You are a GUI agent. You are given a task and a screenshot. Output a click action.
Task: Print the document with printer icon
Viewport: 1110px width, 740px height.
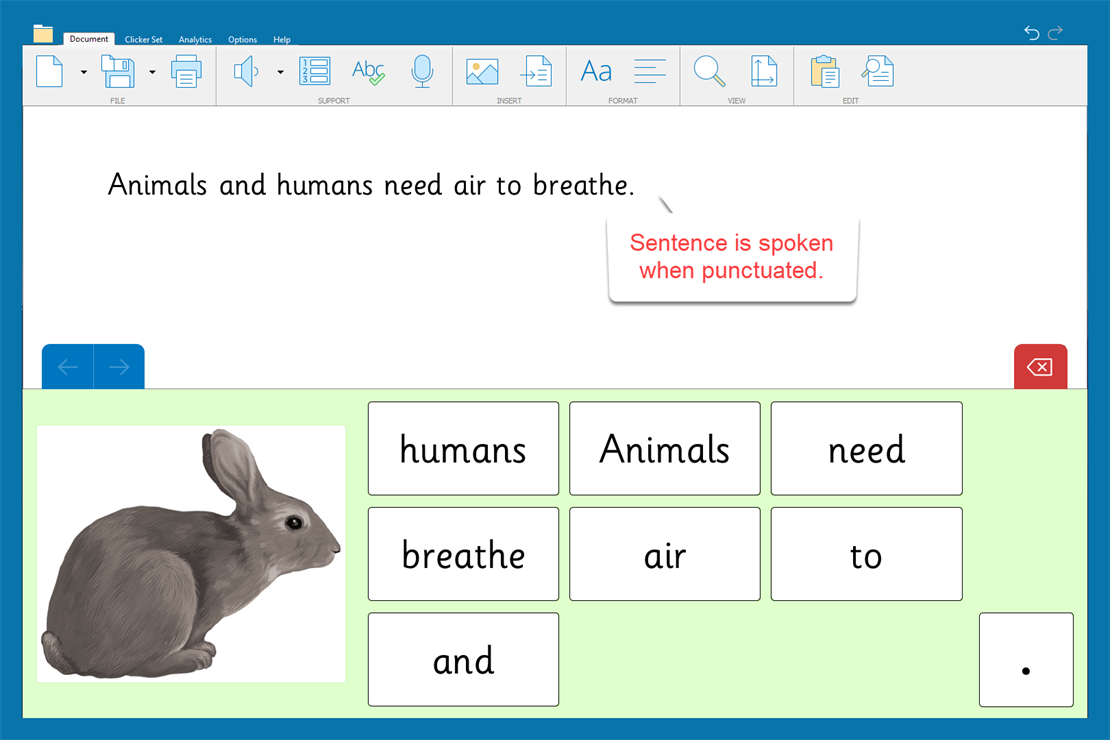[x=186, y=72]
